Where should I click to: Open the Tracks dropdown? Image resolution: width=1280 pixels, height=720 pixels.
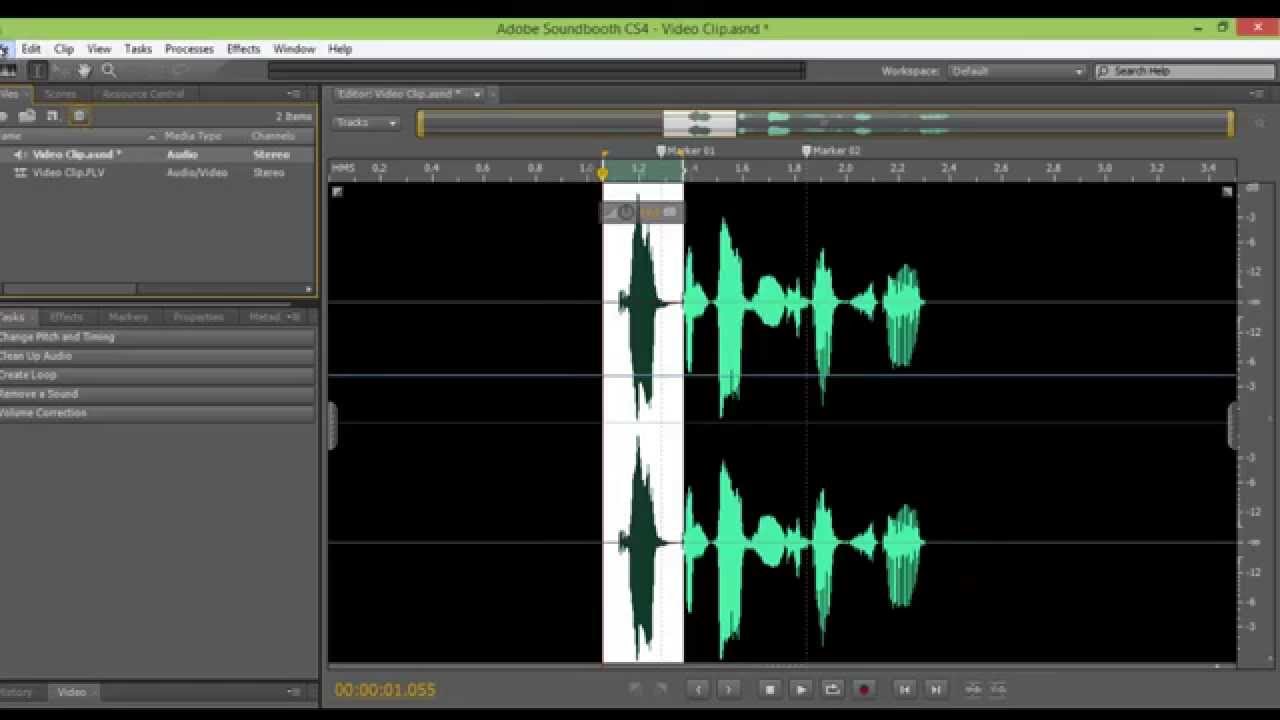tap(366, 123)
